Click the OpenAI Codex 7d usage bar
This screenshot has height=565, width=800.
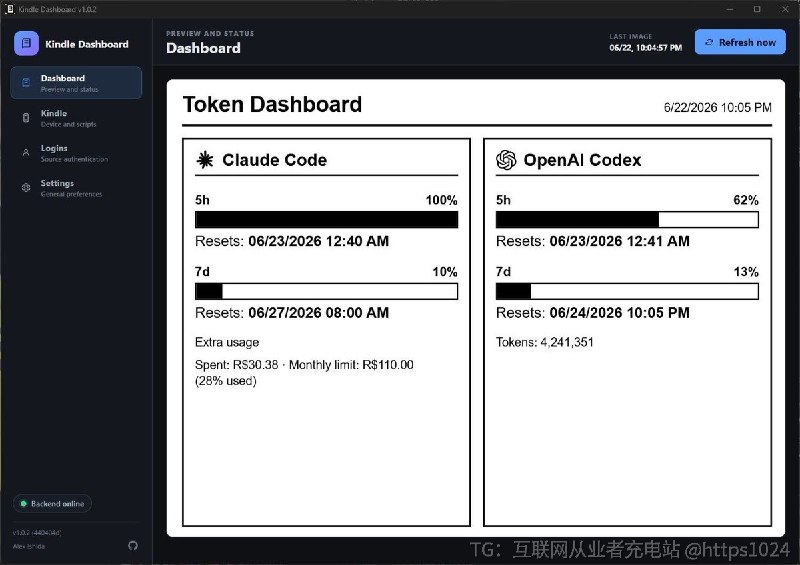[627, 291]
